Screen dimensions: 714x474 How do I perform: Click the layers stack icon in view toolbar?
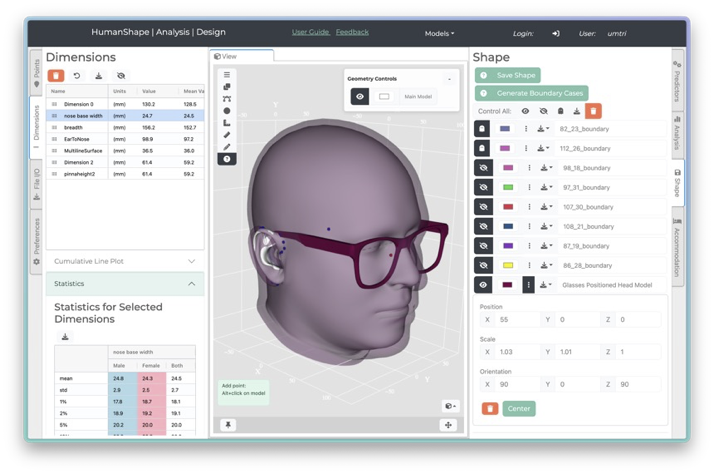[227, 87]
